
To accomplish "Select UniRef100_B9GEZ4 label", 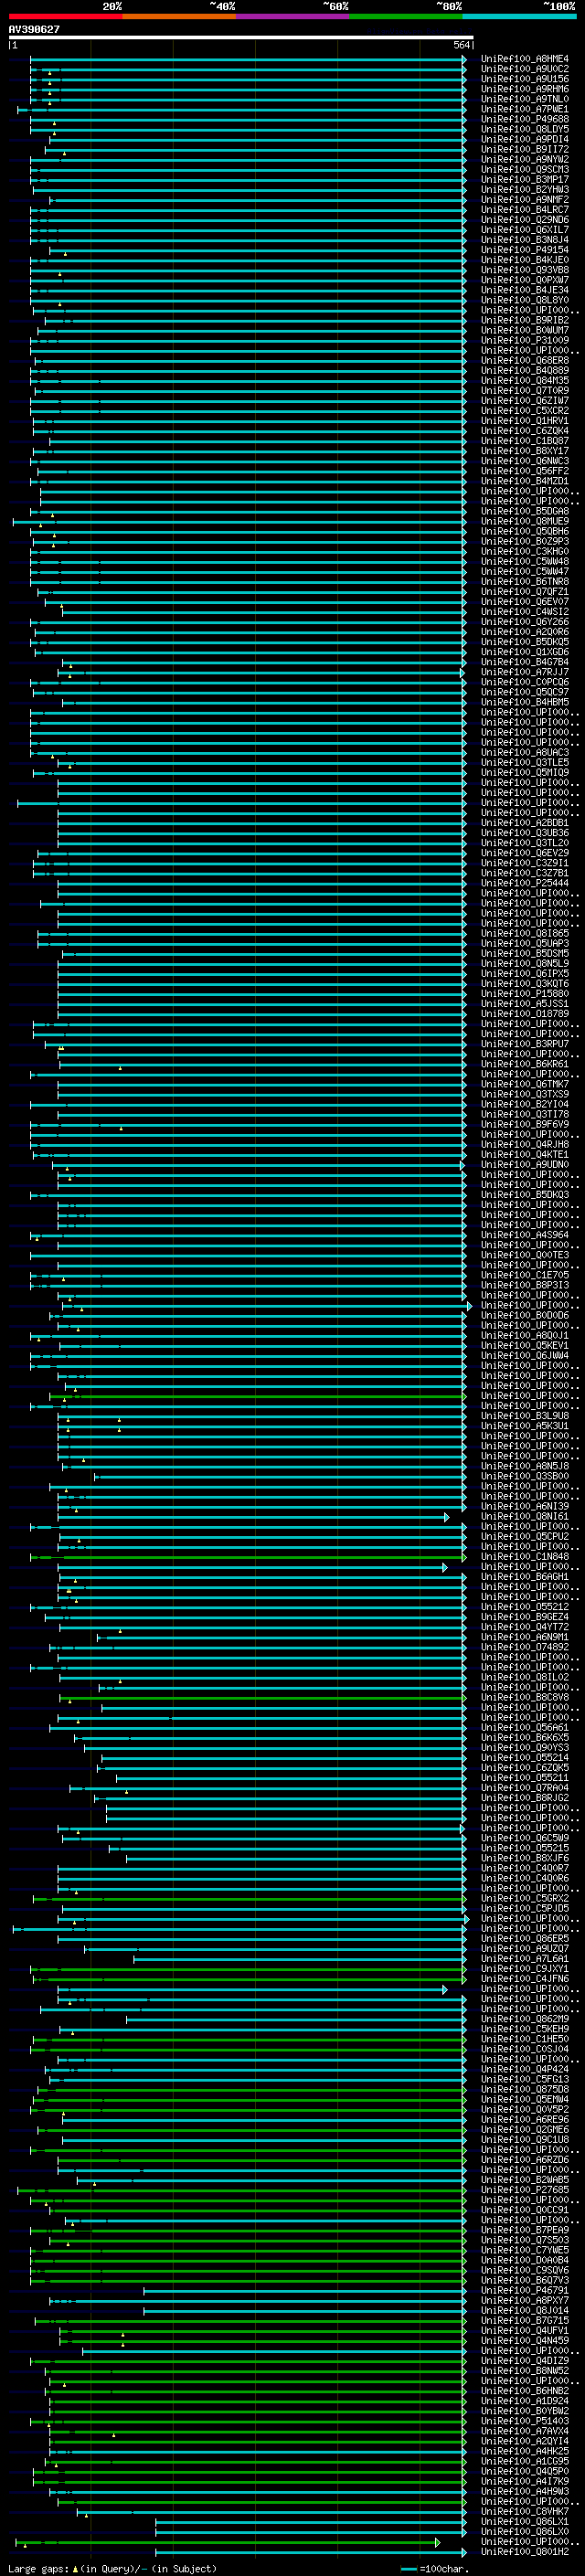I will coord(525,1616).
